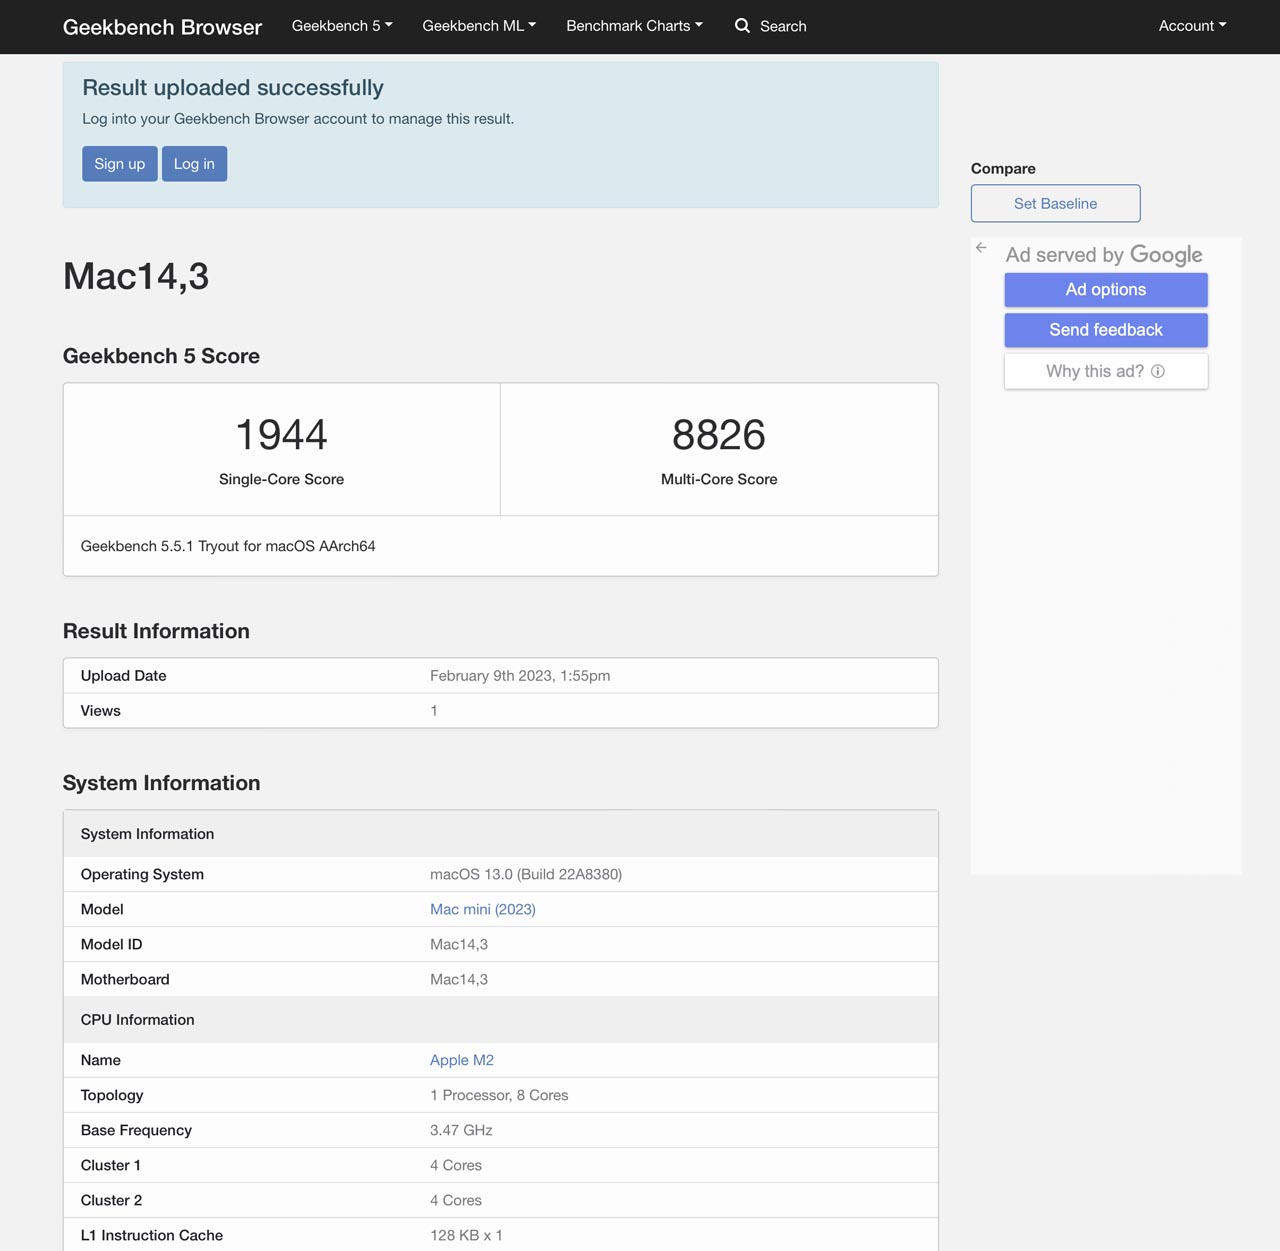Open the Account dropdown menu
This screenshot has height=1251, width=1280.
coord(1192,26)
